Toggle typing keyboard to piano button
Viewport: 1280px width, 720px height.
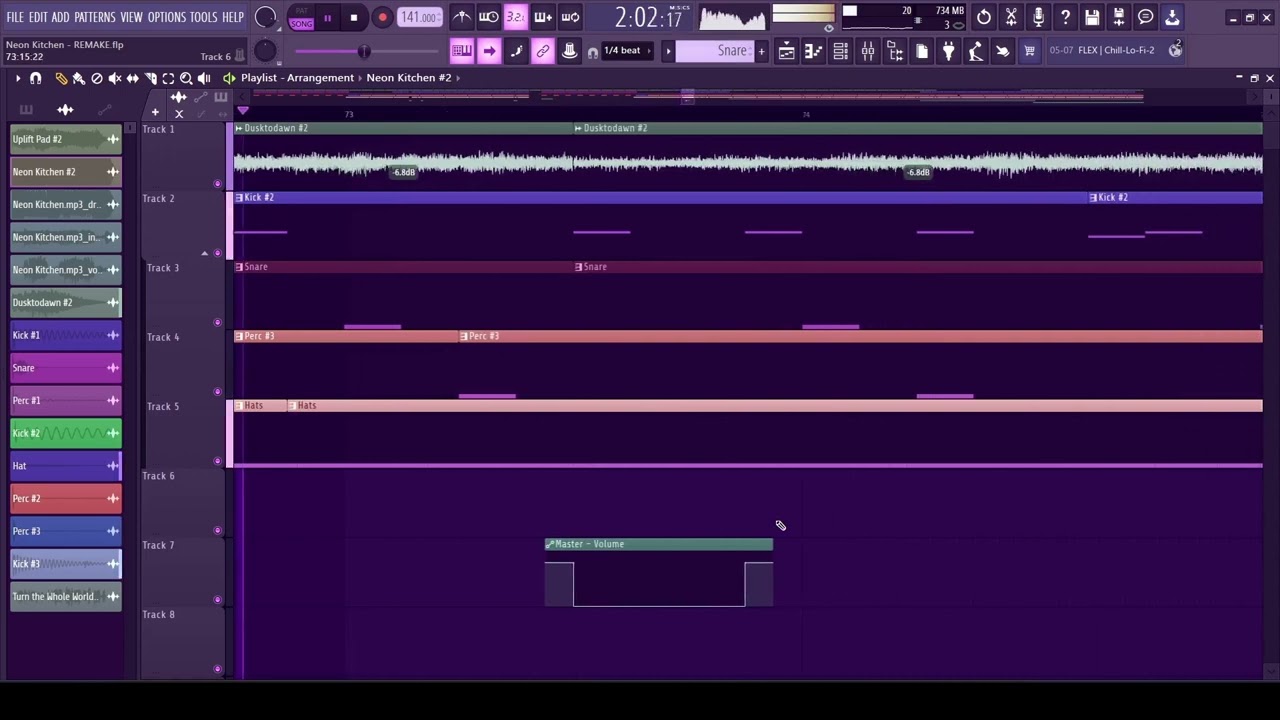point(461,51)
